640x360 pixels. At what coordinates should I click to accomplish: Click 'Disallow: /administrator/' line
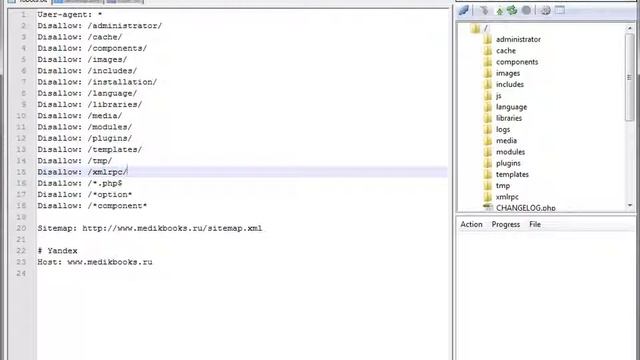pos(100,26)
